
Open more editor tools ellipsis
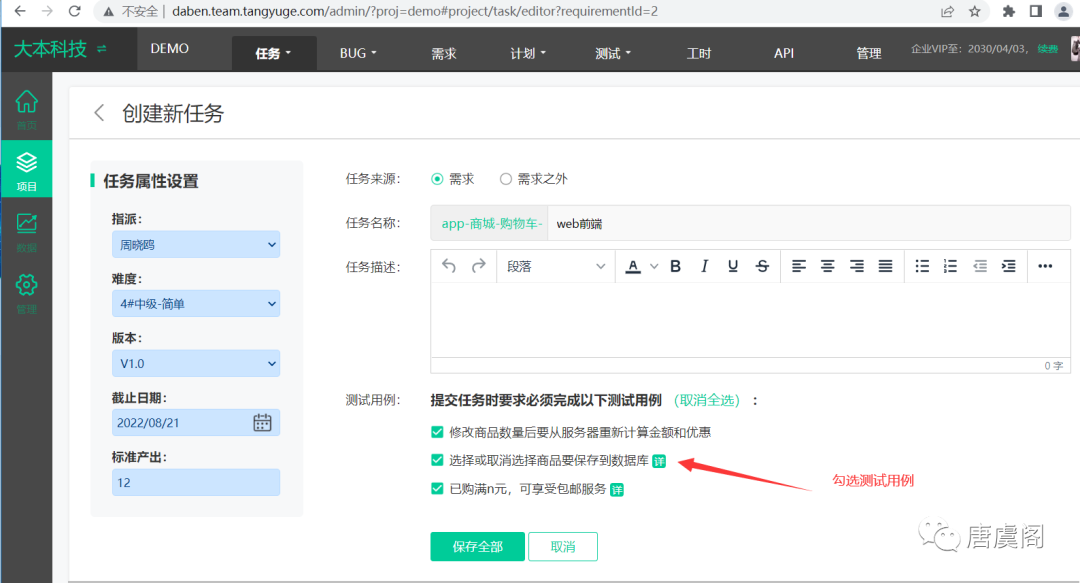click(1045, 266)
